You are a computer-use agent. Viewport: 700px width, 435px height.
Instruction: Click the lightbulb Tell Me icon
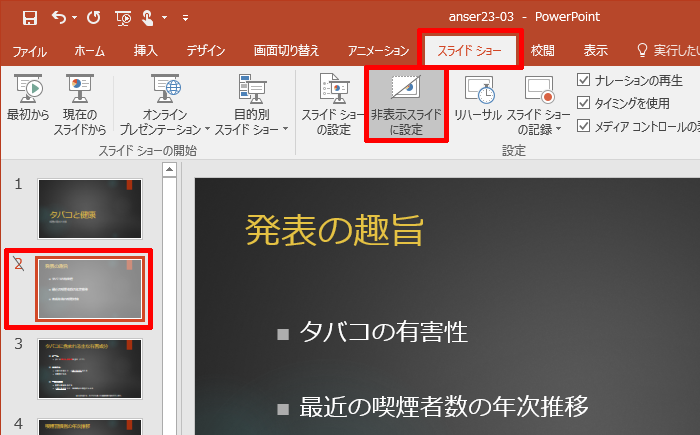642,50
